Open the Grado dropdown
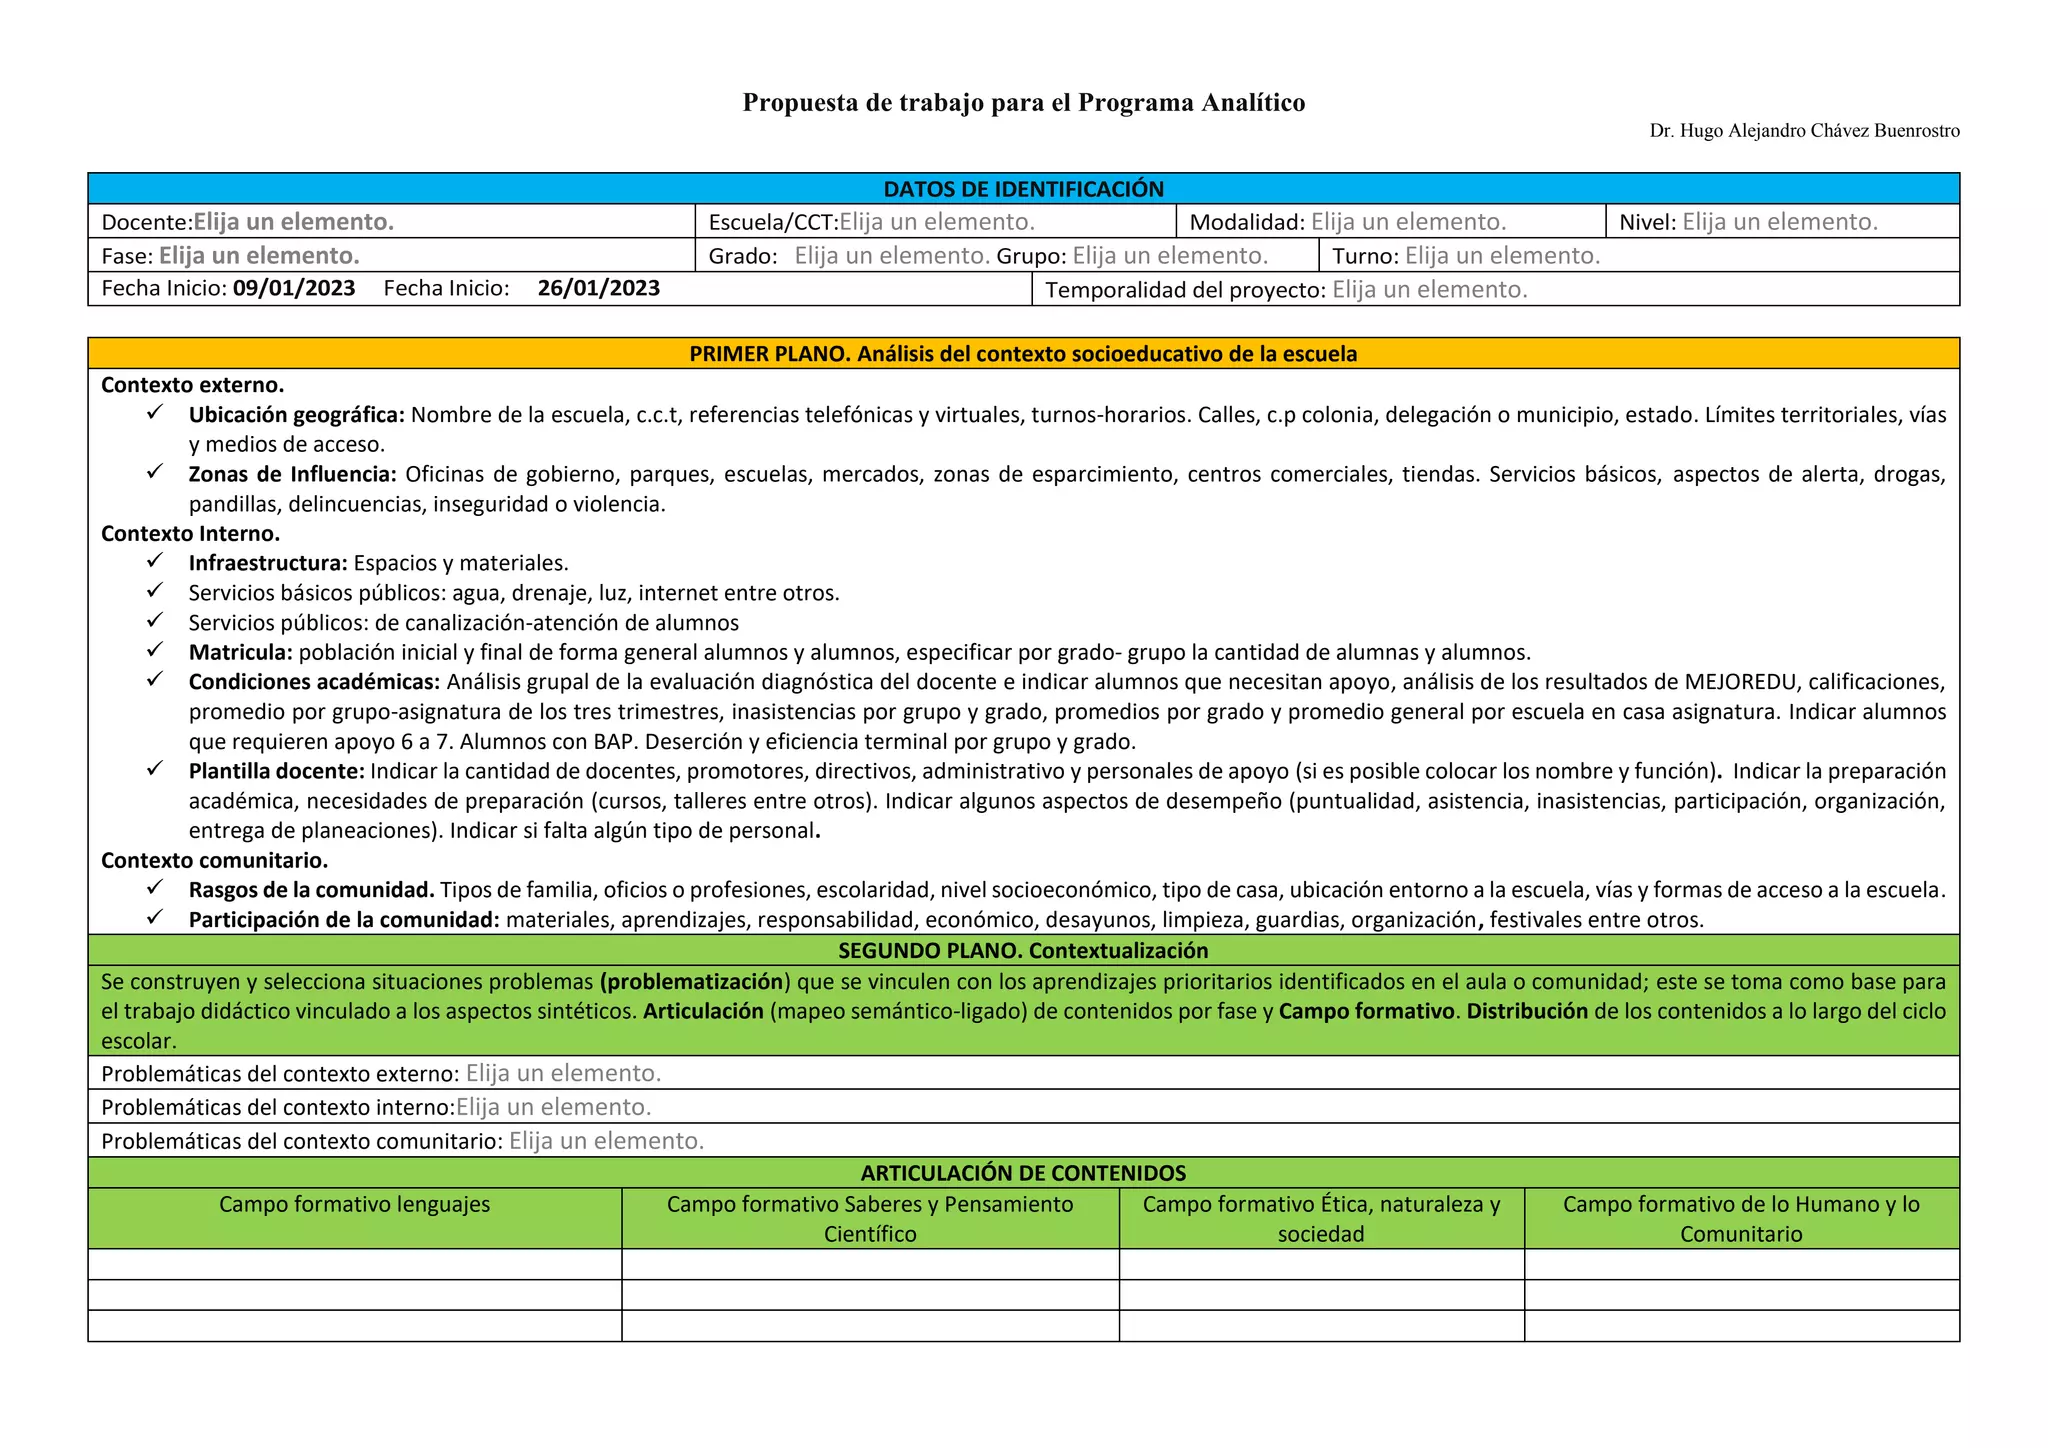The image size is (2048, 1448). click(891, 256)
